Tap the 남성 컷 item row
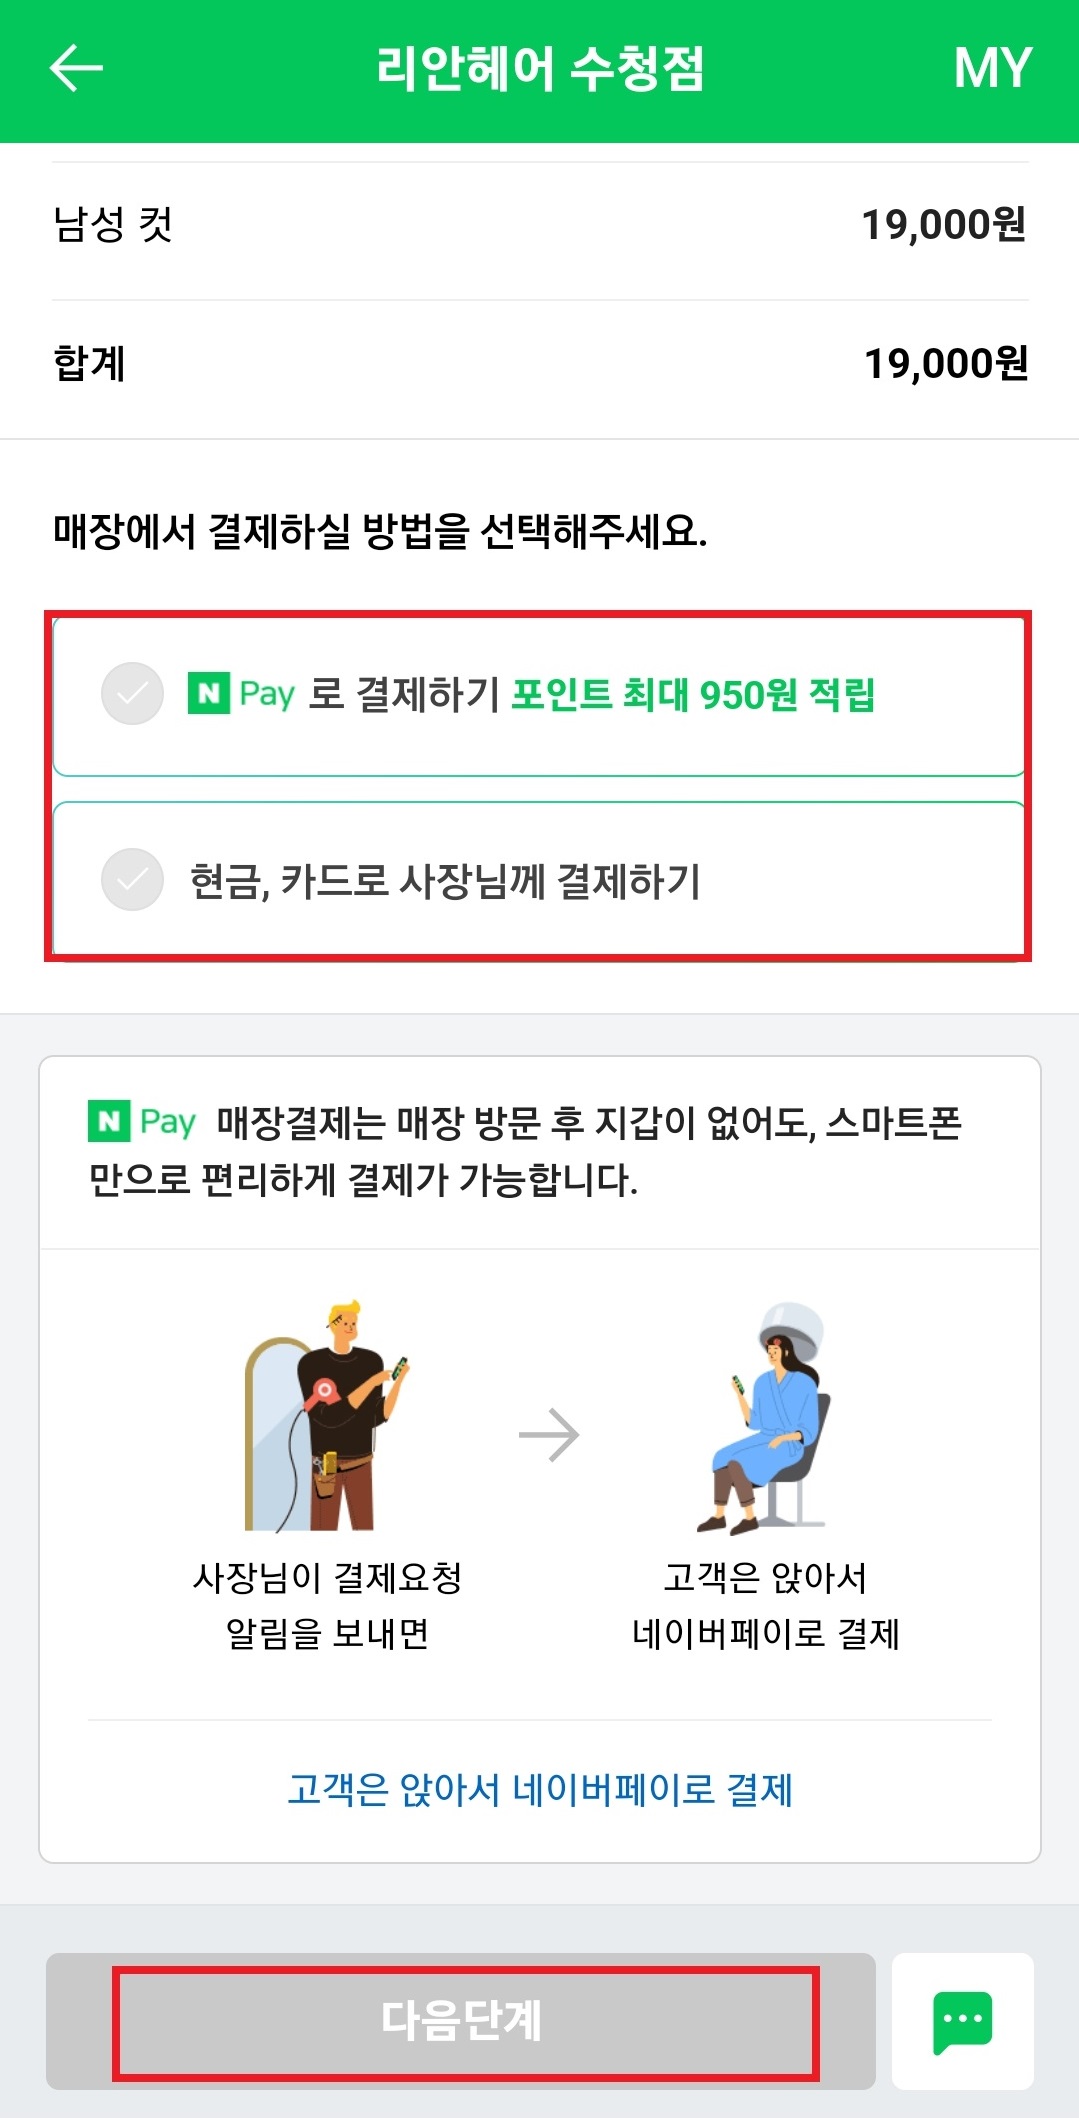The width and height of the screenshot is (1079, 2118). tap(540, 224)
